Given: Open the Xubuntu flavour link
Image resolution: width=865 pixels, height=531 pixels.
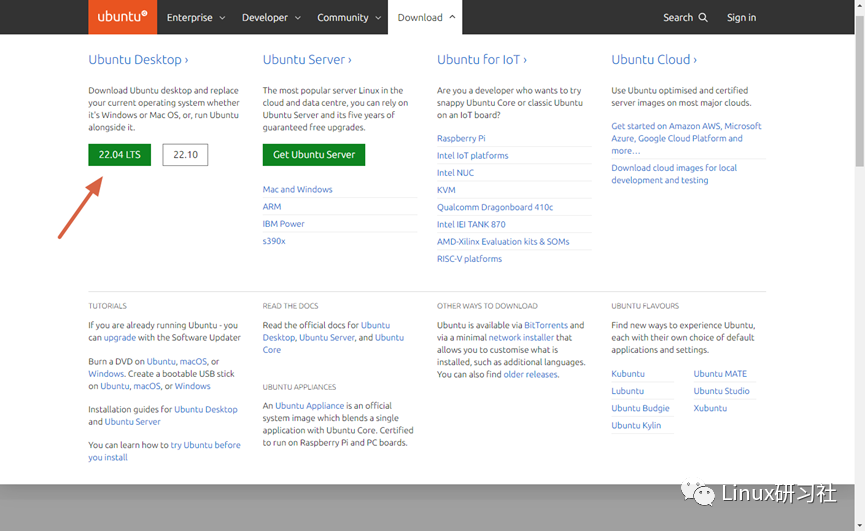Looking at the screenshot, I should (x=710, y=407).
